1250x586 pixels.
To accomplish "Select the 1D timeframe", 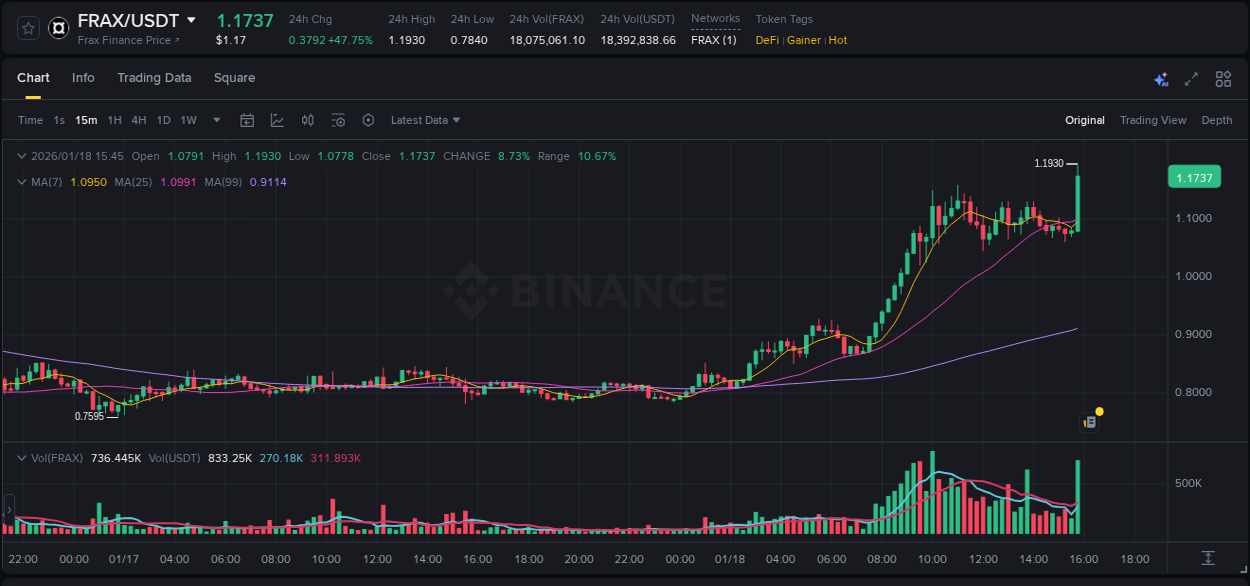I will click(x=162, y=120).
